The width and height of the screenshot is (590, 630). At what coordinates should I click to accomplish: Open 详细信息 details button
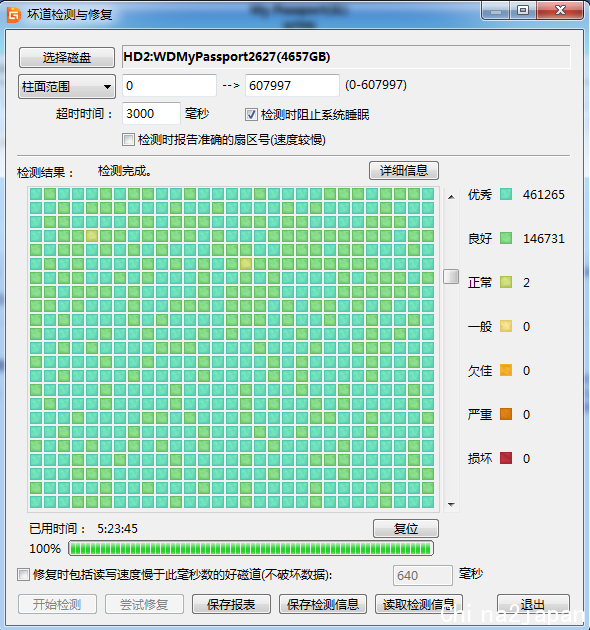point(404,171)
